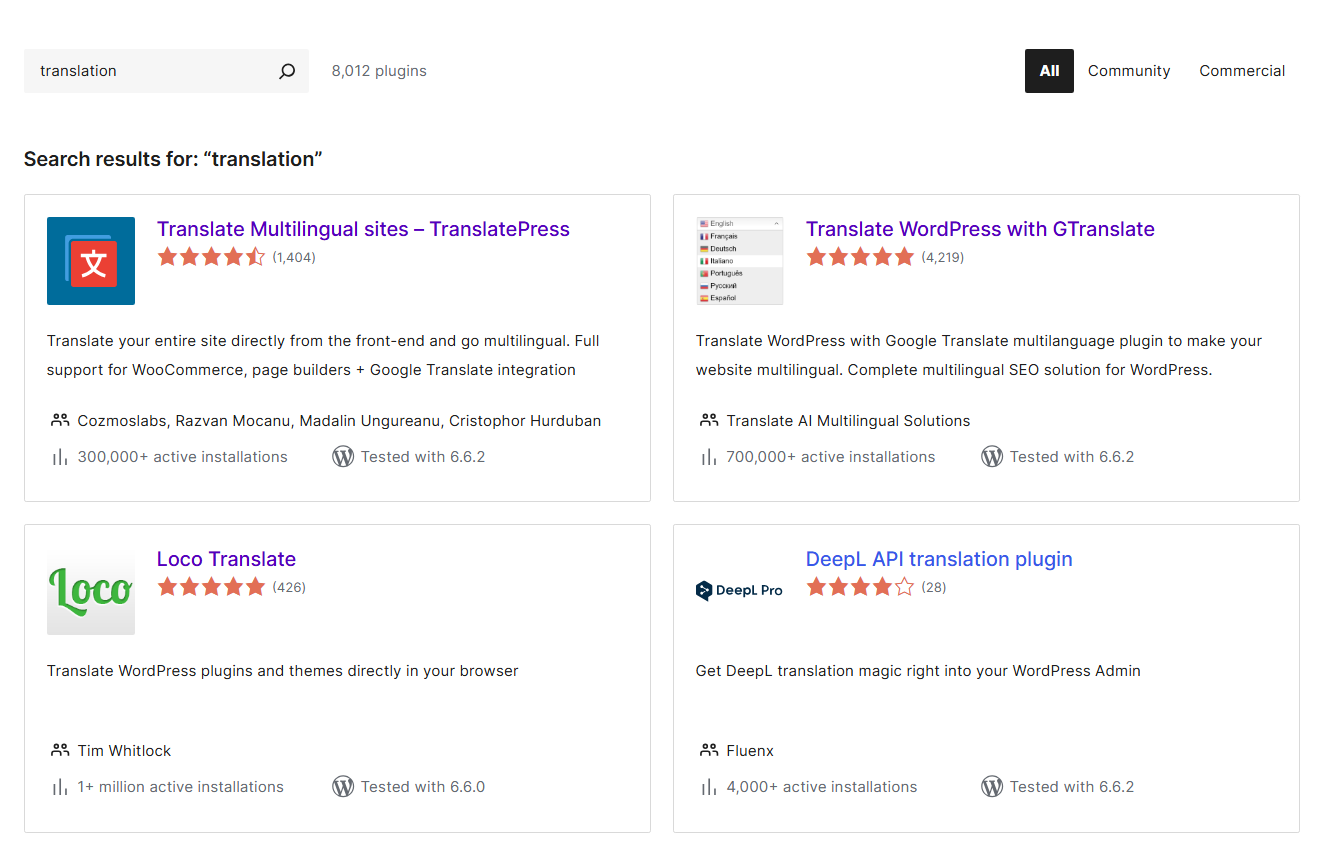Click the TranslatePress plugin logo

click(x=91, y=261)
